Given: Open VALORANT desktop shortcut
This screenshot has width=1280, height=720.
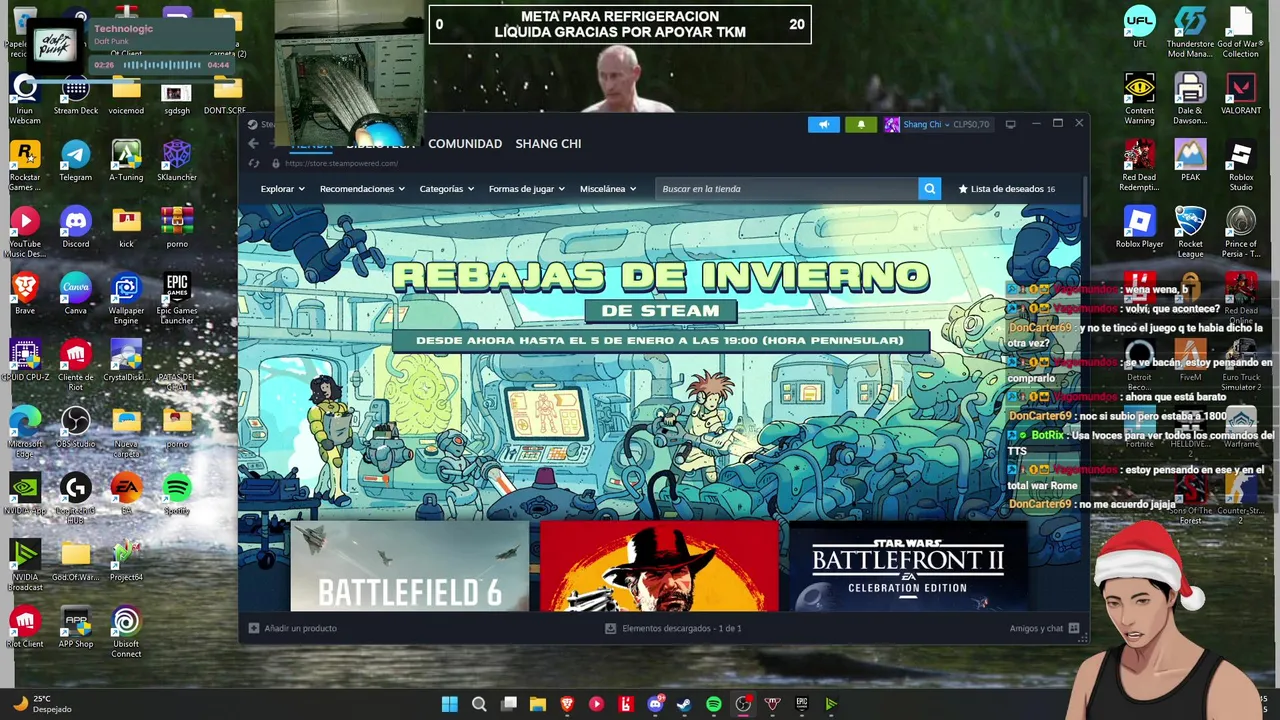Looking at the screenshot, I should pos(1241,94).
